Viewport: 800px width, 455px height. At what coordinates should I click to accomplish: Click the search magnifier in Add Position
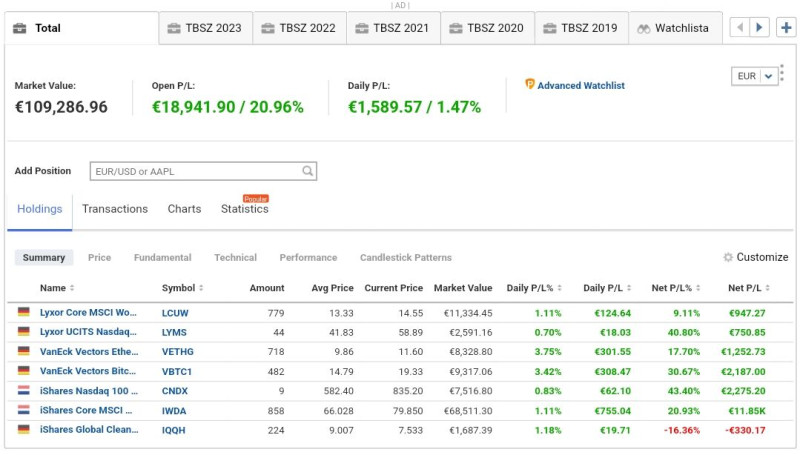pyautogui.click(x=307, y=171)
